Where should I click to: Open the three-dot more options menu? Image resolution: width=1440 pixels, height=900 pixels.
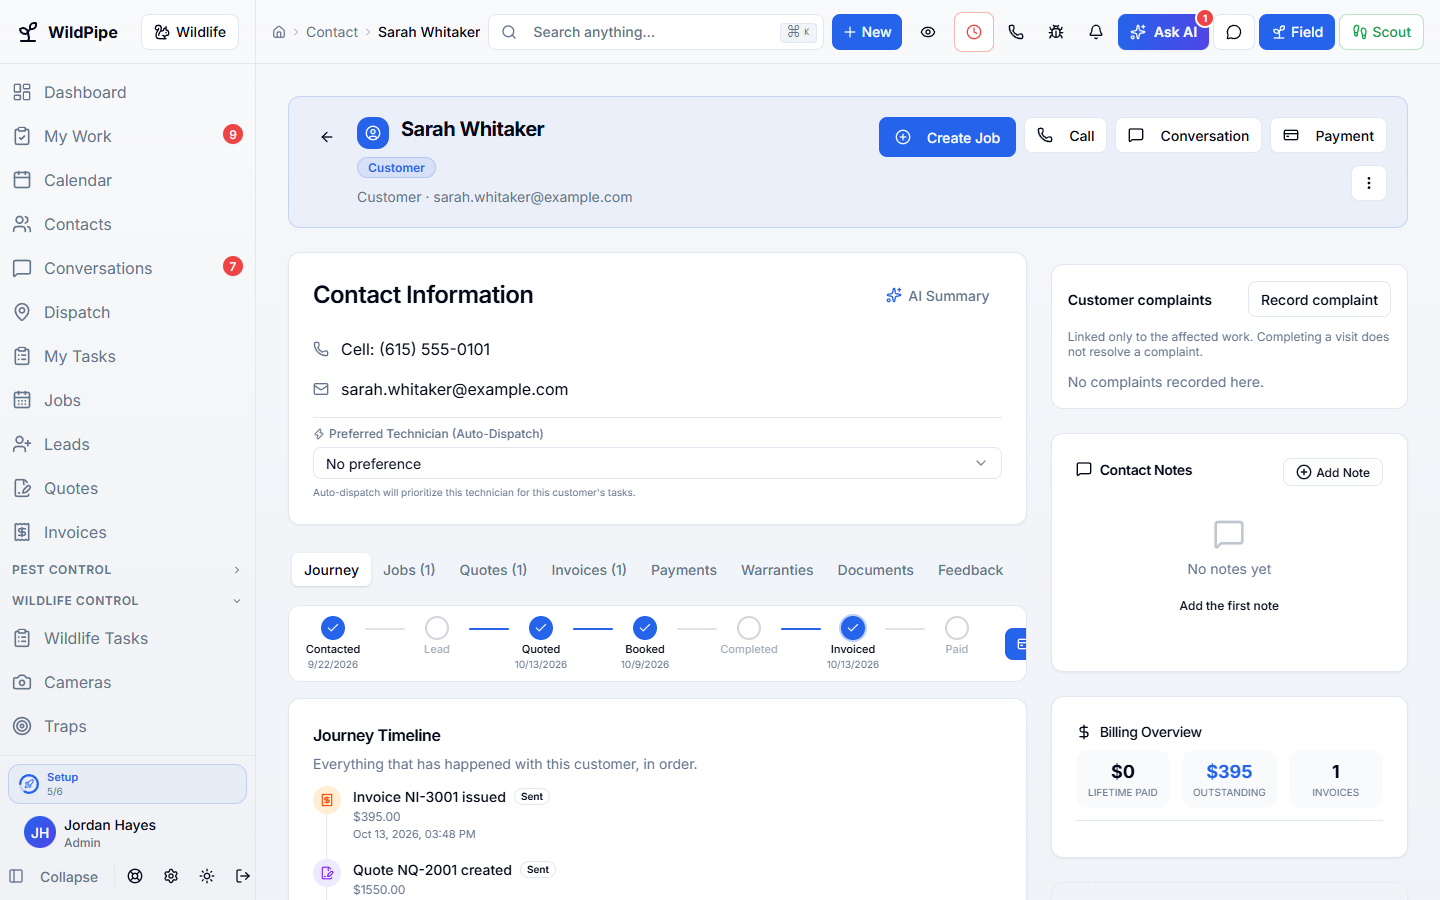coord(1369,183)
